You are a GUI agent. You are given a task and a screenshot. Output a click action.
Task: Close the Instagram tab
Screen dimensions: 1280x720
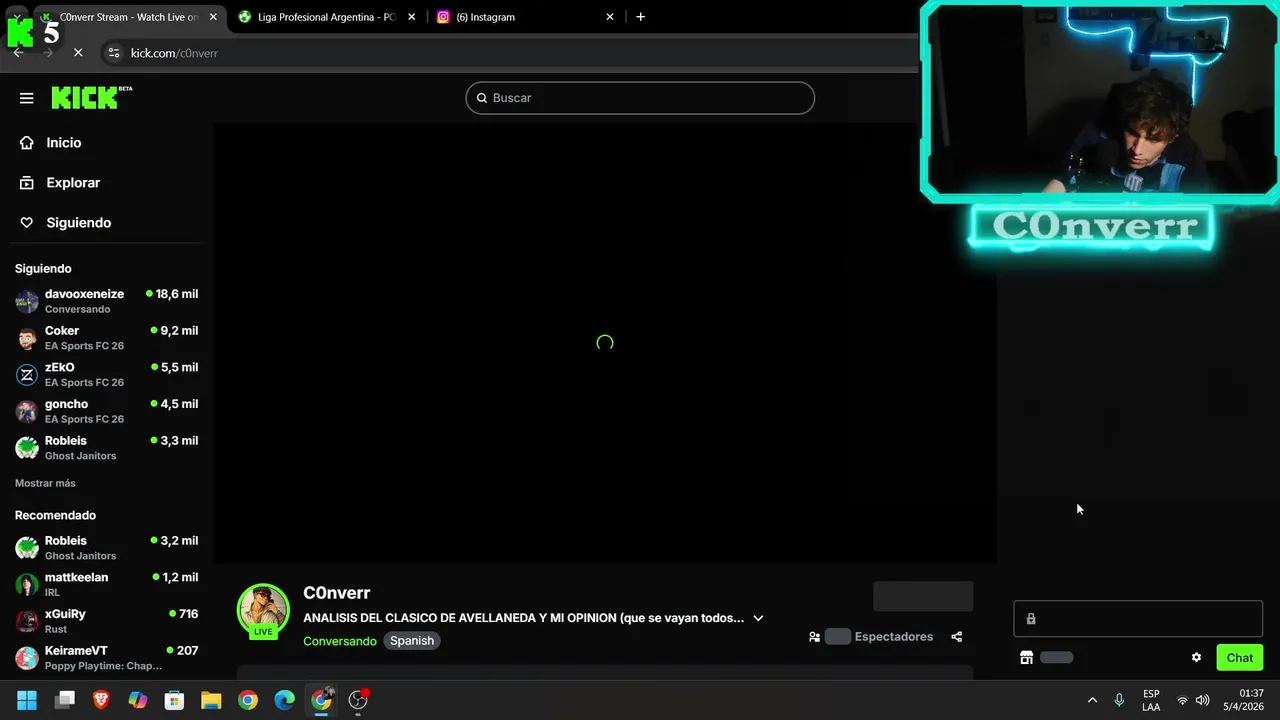[610, 17]
